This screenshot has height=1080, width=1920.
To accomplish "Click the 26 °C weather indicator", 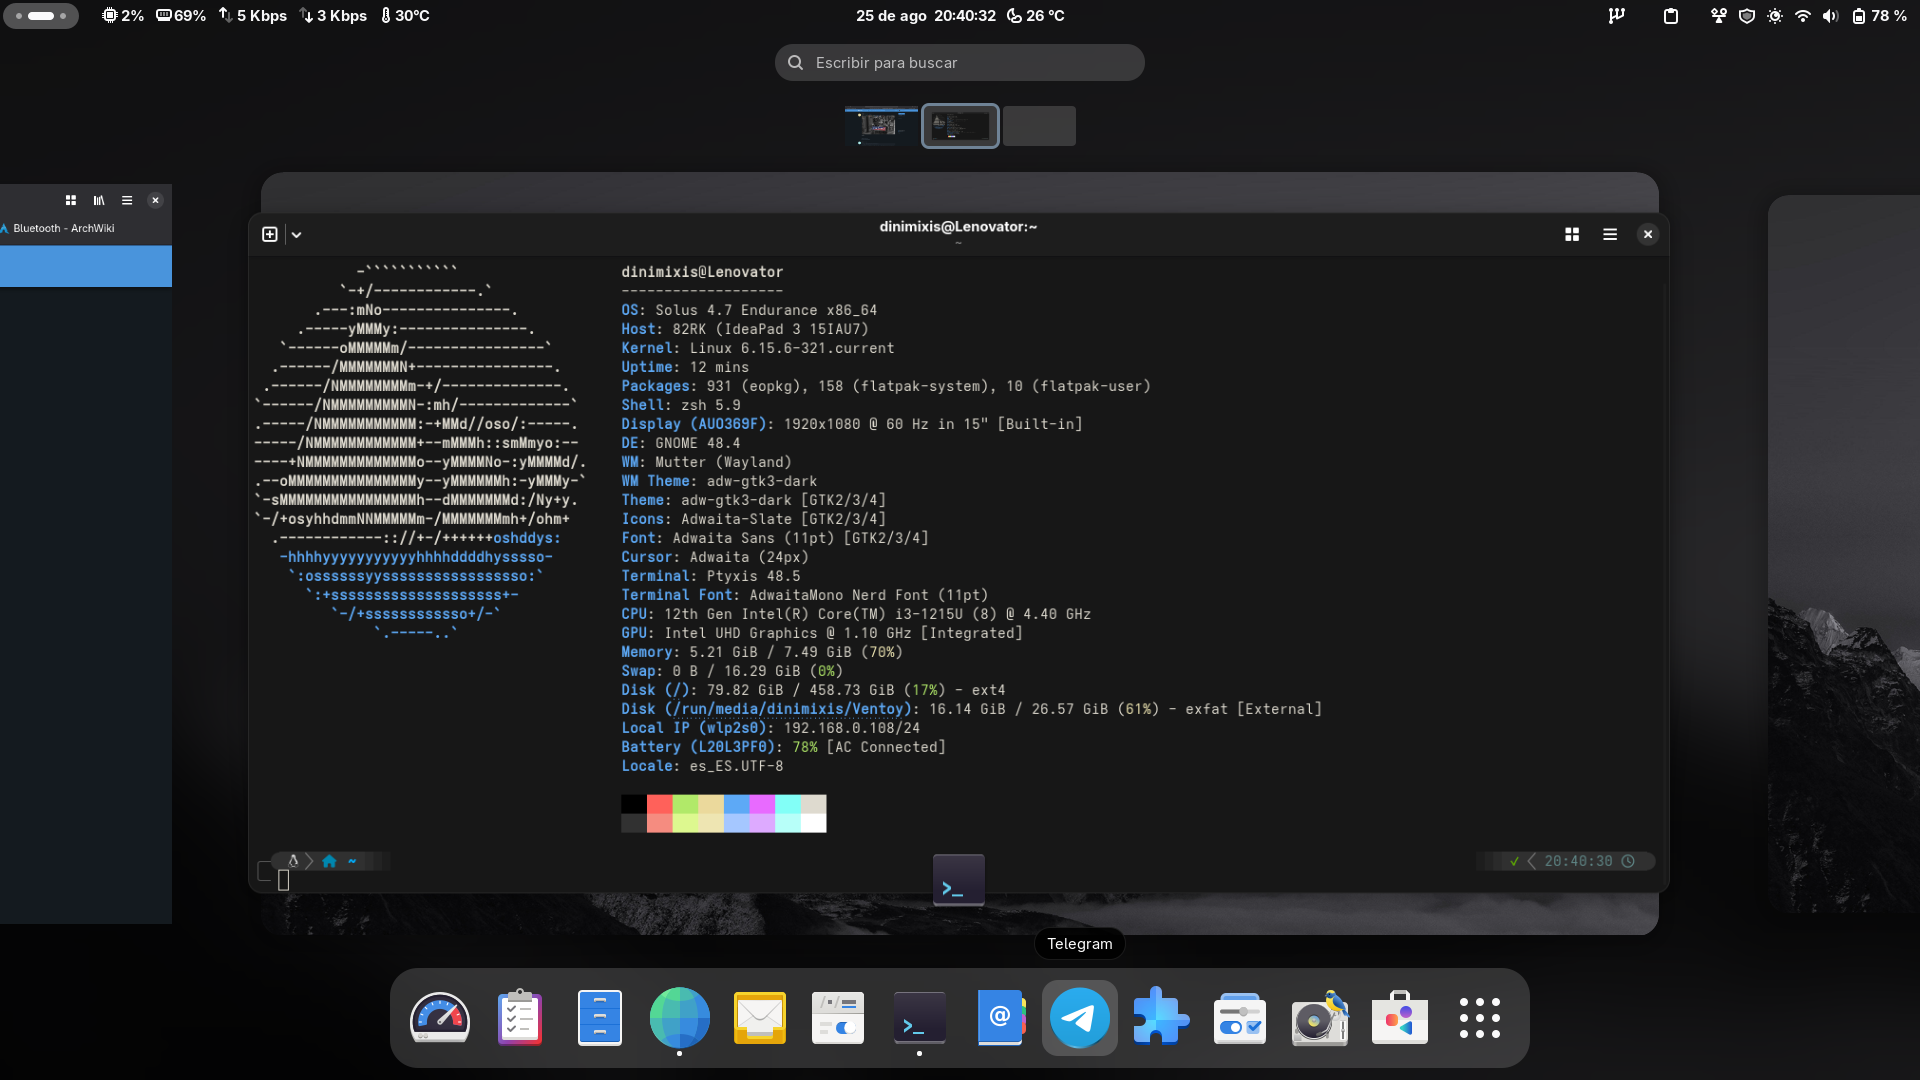I will pos(1036,16).
